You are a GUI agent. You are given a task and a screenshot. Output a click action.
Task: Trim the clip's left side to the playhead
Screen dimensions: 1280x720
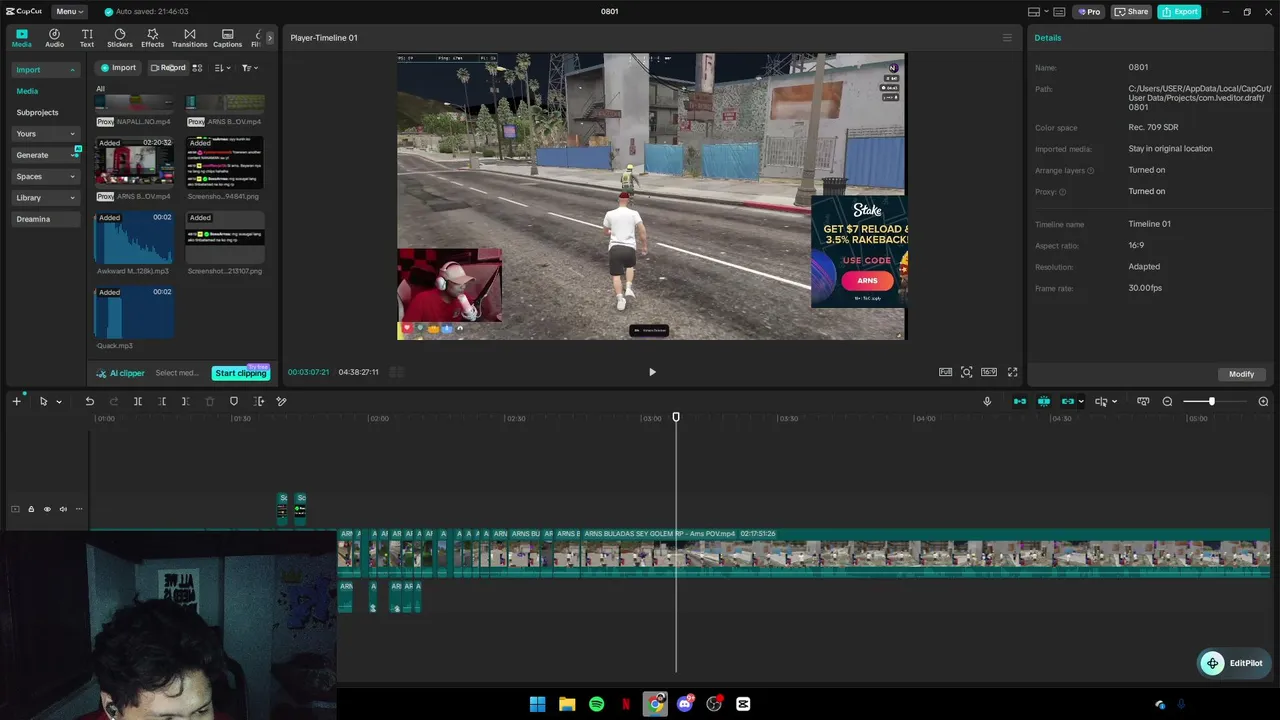point(162,401)
